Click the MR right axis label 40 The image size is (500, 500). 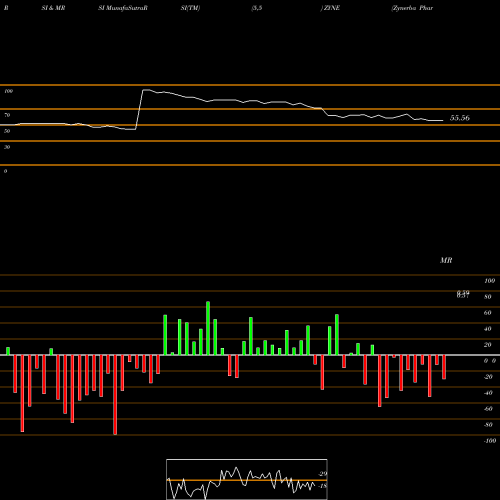(x=488, y=329)
